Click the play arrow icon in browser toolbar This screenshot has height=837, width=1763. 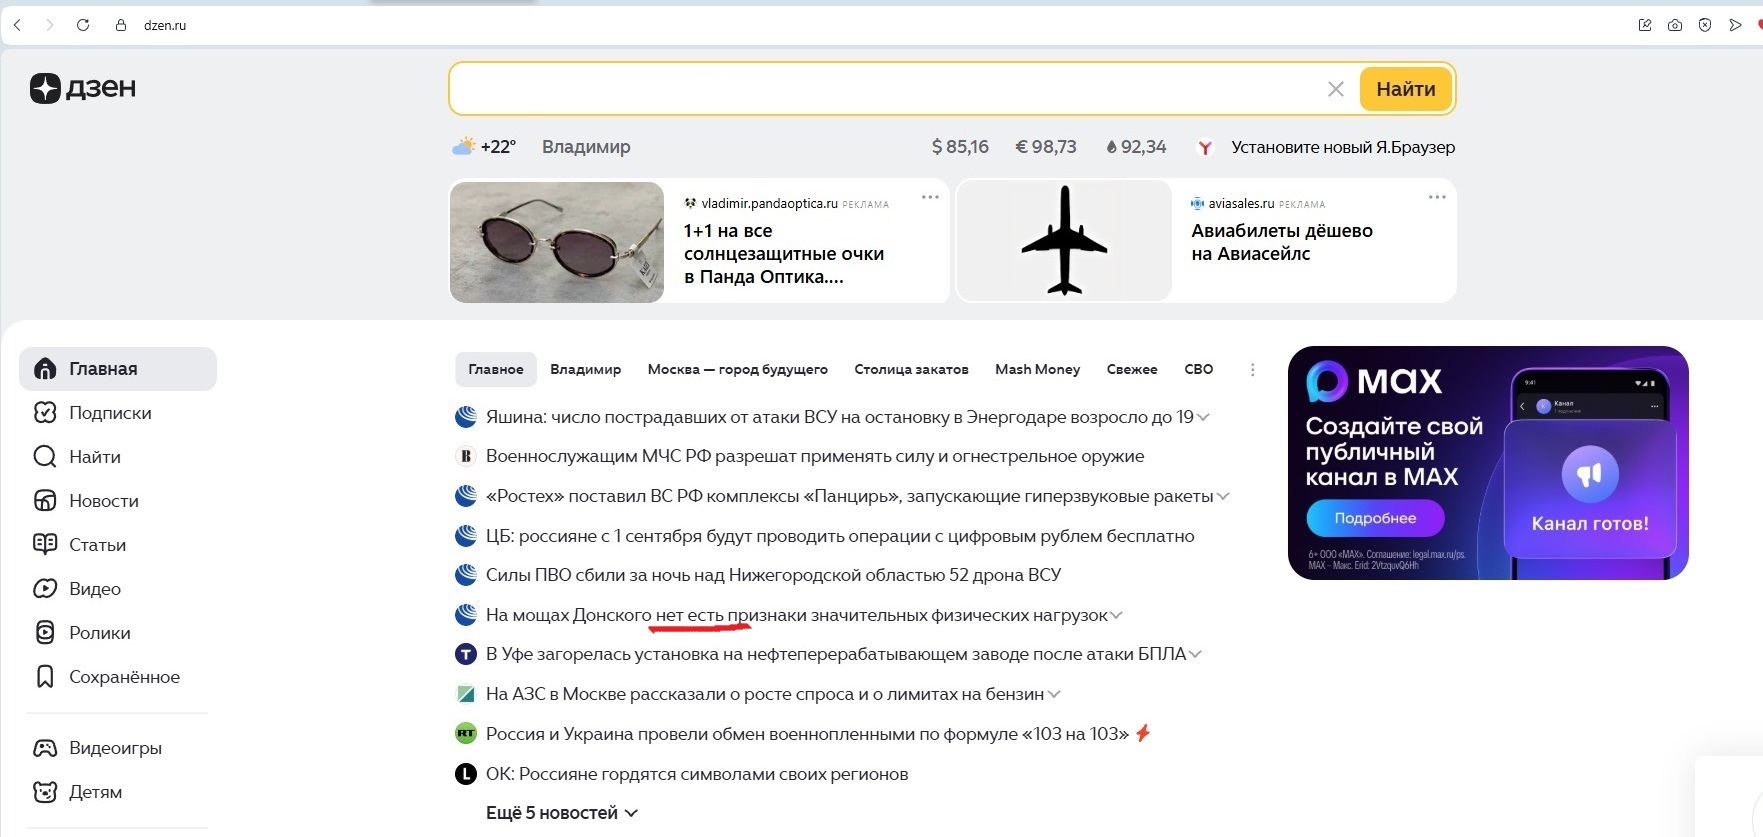(1735, 25)
